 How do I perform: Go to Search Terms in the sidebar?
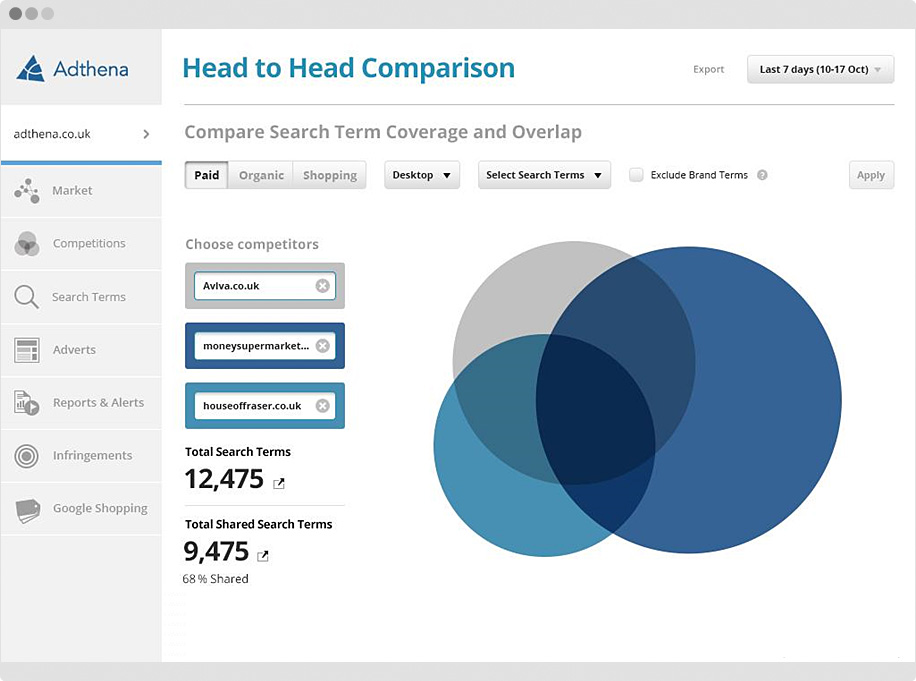coord(81,297)
